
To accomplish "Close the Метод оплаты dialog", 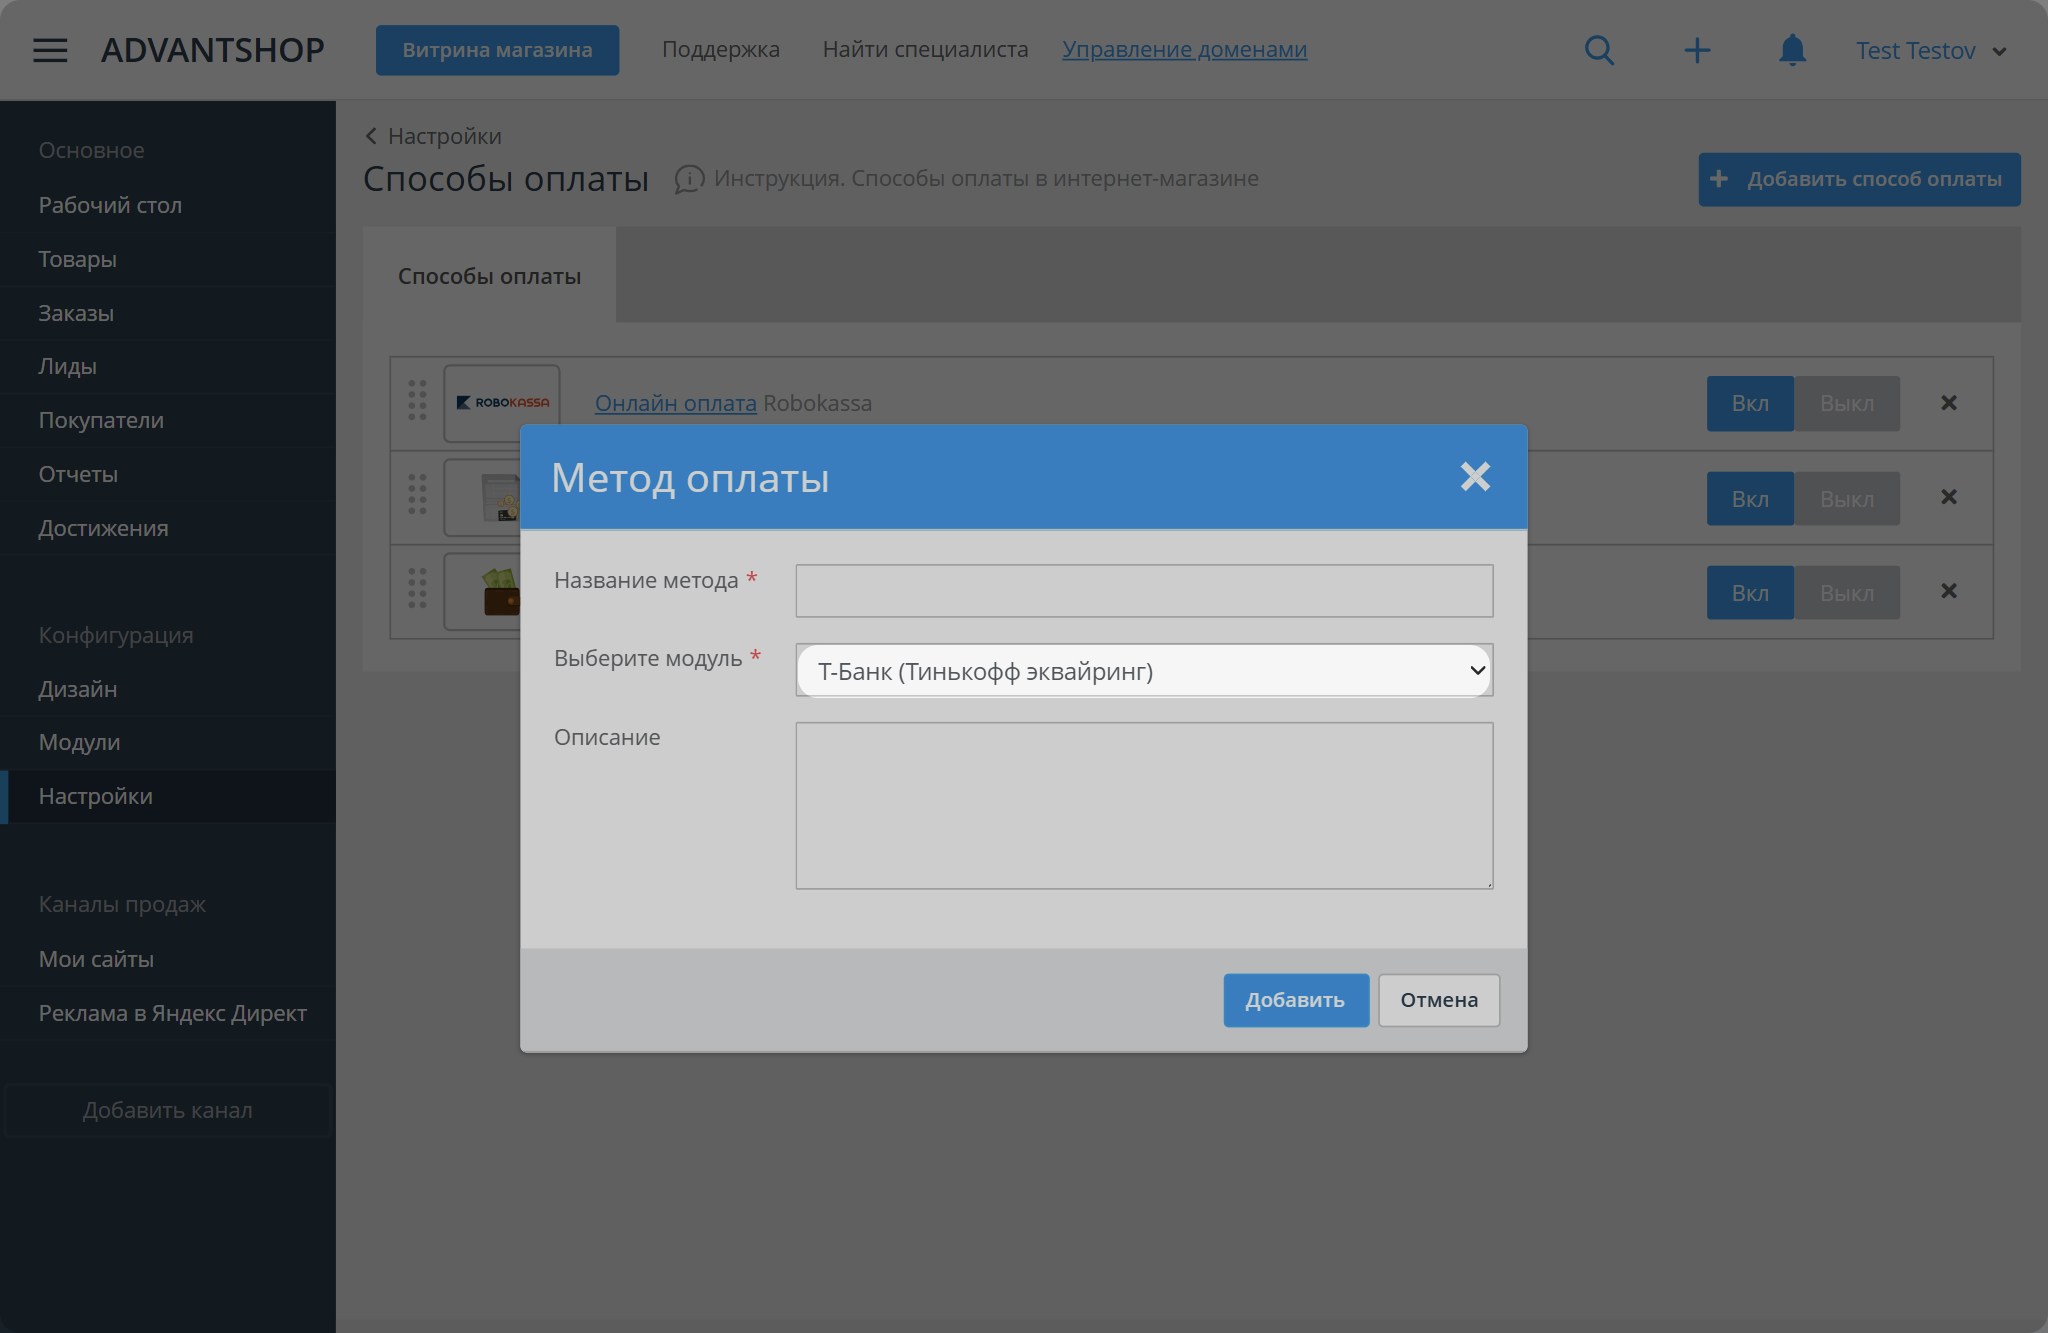I will [x=1475, y=477].
